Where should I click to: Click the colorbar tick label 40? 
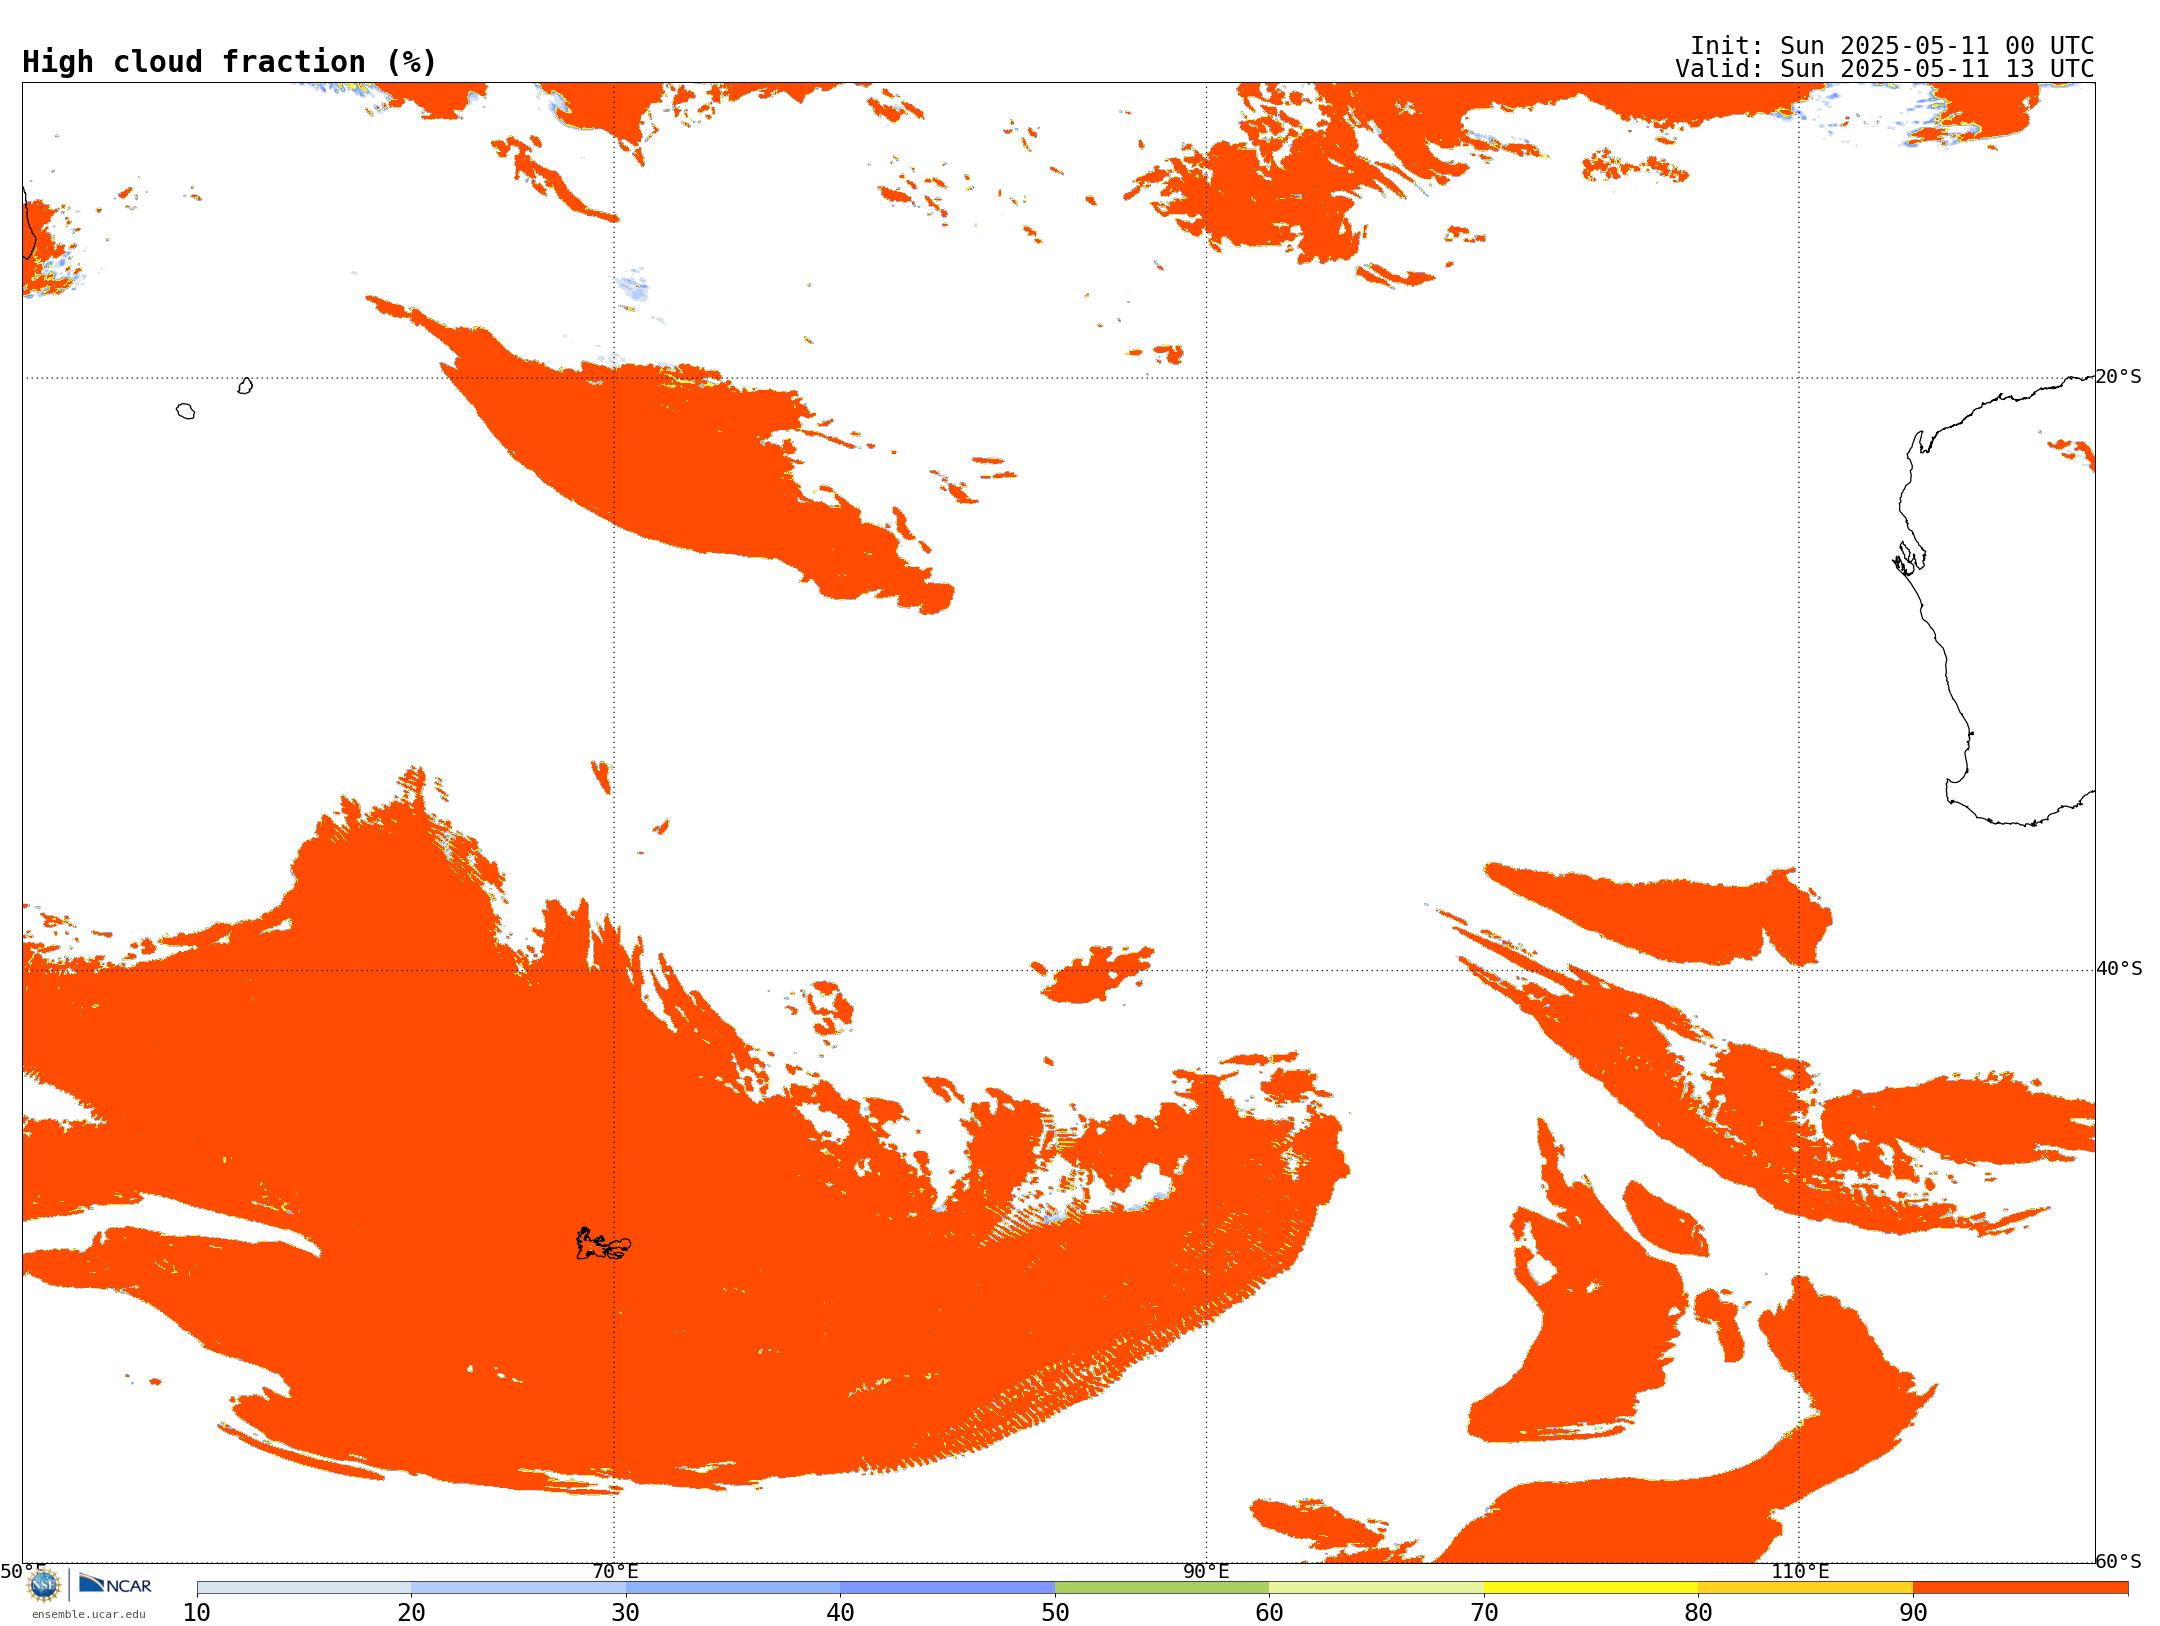(x=840, y=1613)
